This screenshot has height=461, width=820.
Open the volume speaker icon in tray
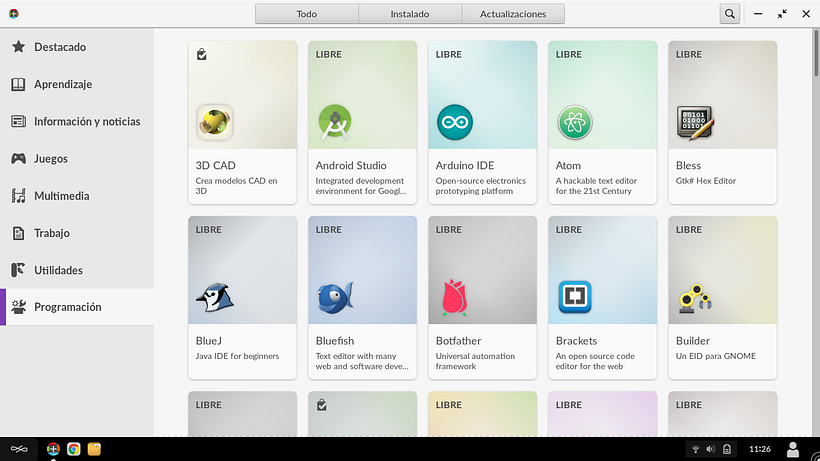711,449
